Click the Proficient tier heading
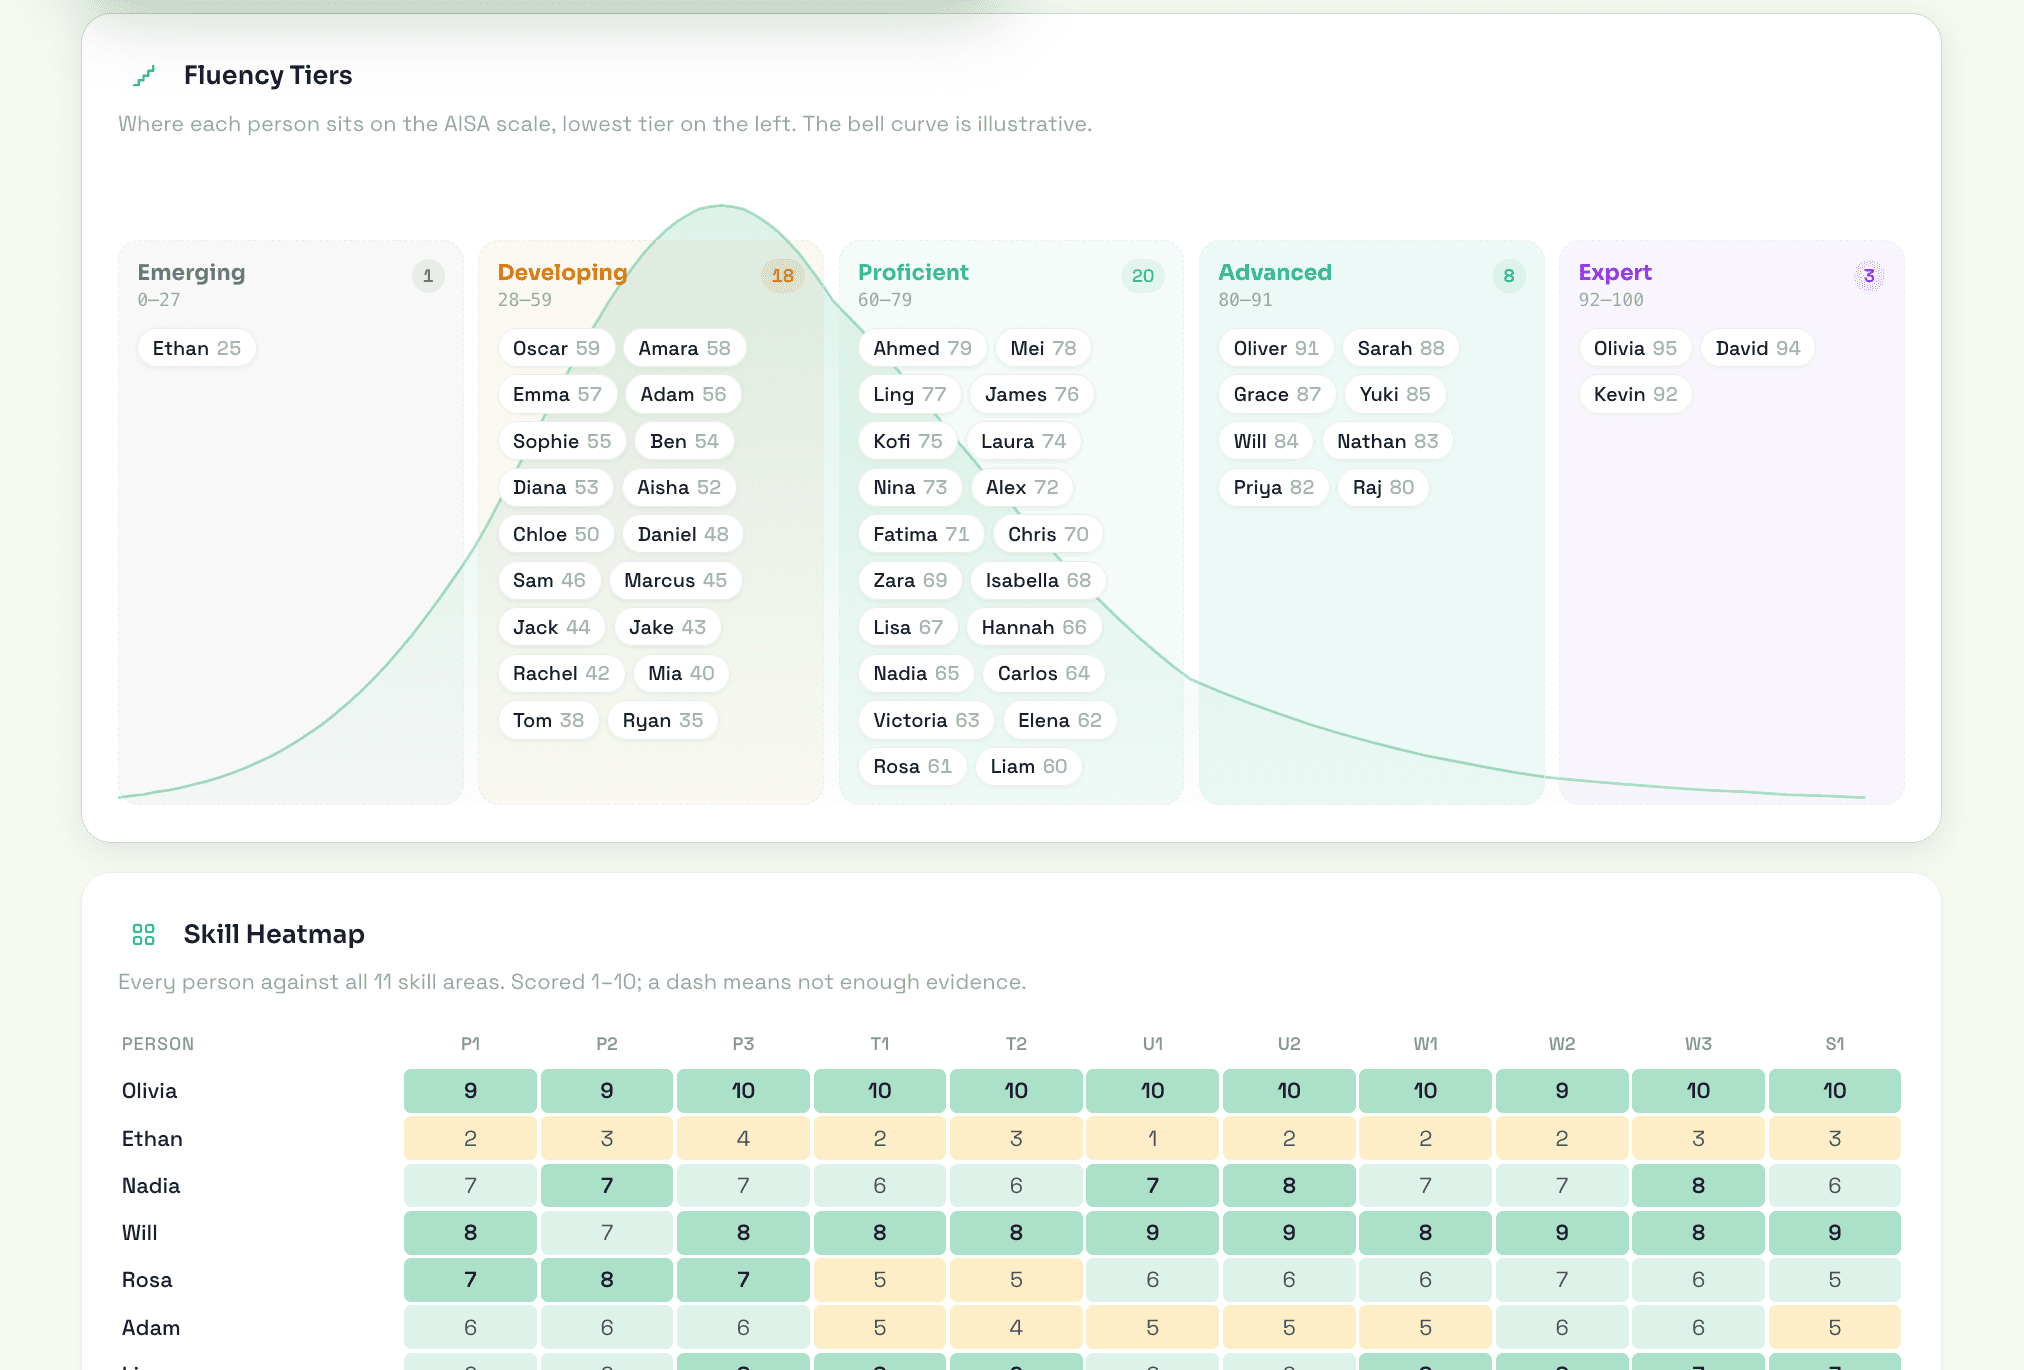This screenshot has height=1370, width=2024. 913,272
